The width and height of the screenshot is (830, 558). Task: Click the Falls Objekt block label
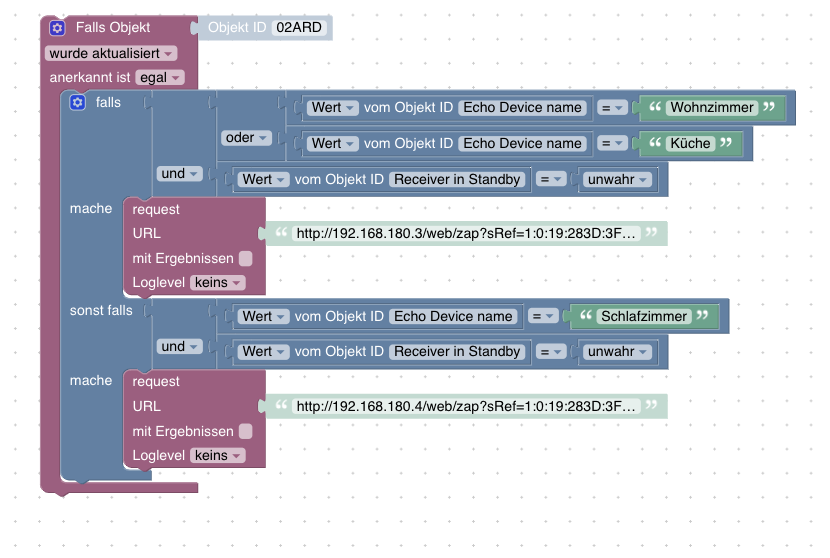(x=113, y=28)
